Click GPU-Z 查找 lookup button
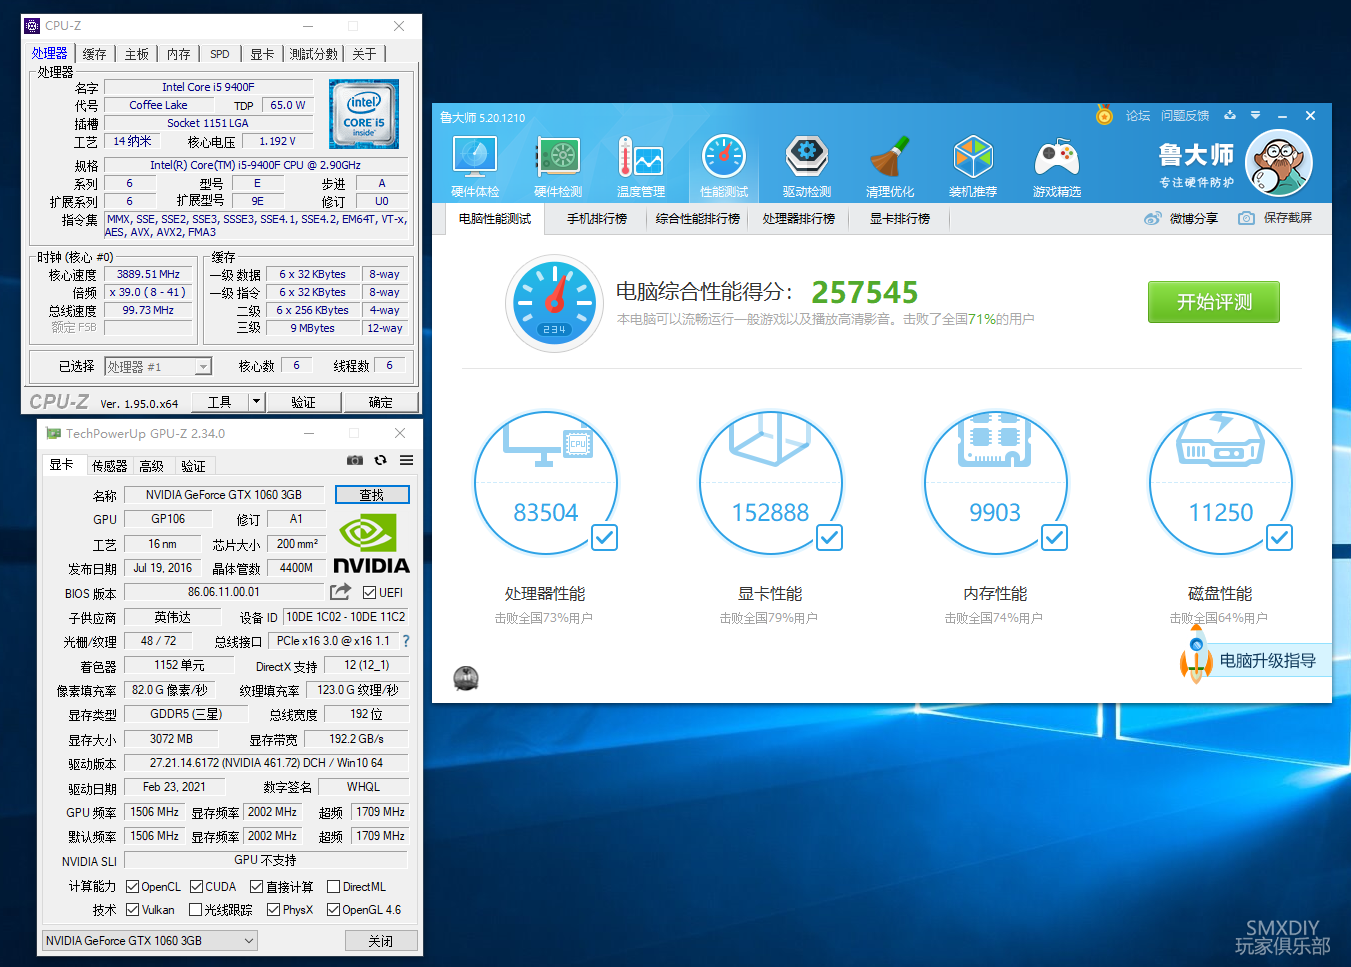This screenshot has height=967, width=1351. coord(372,494)
